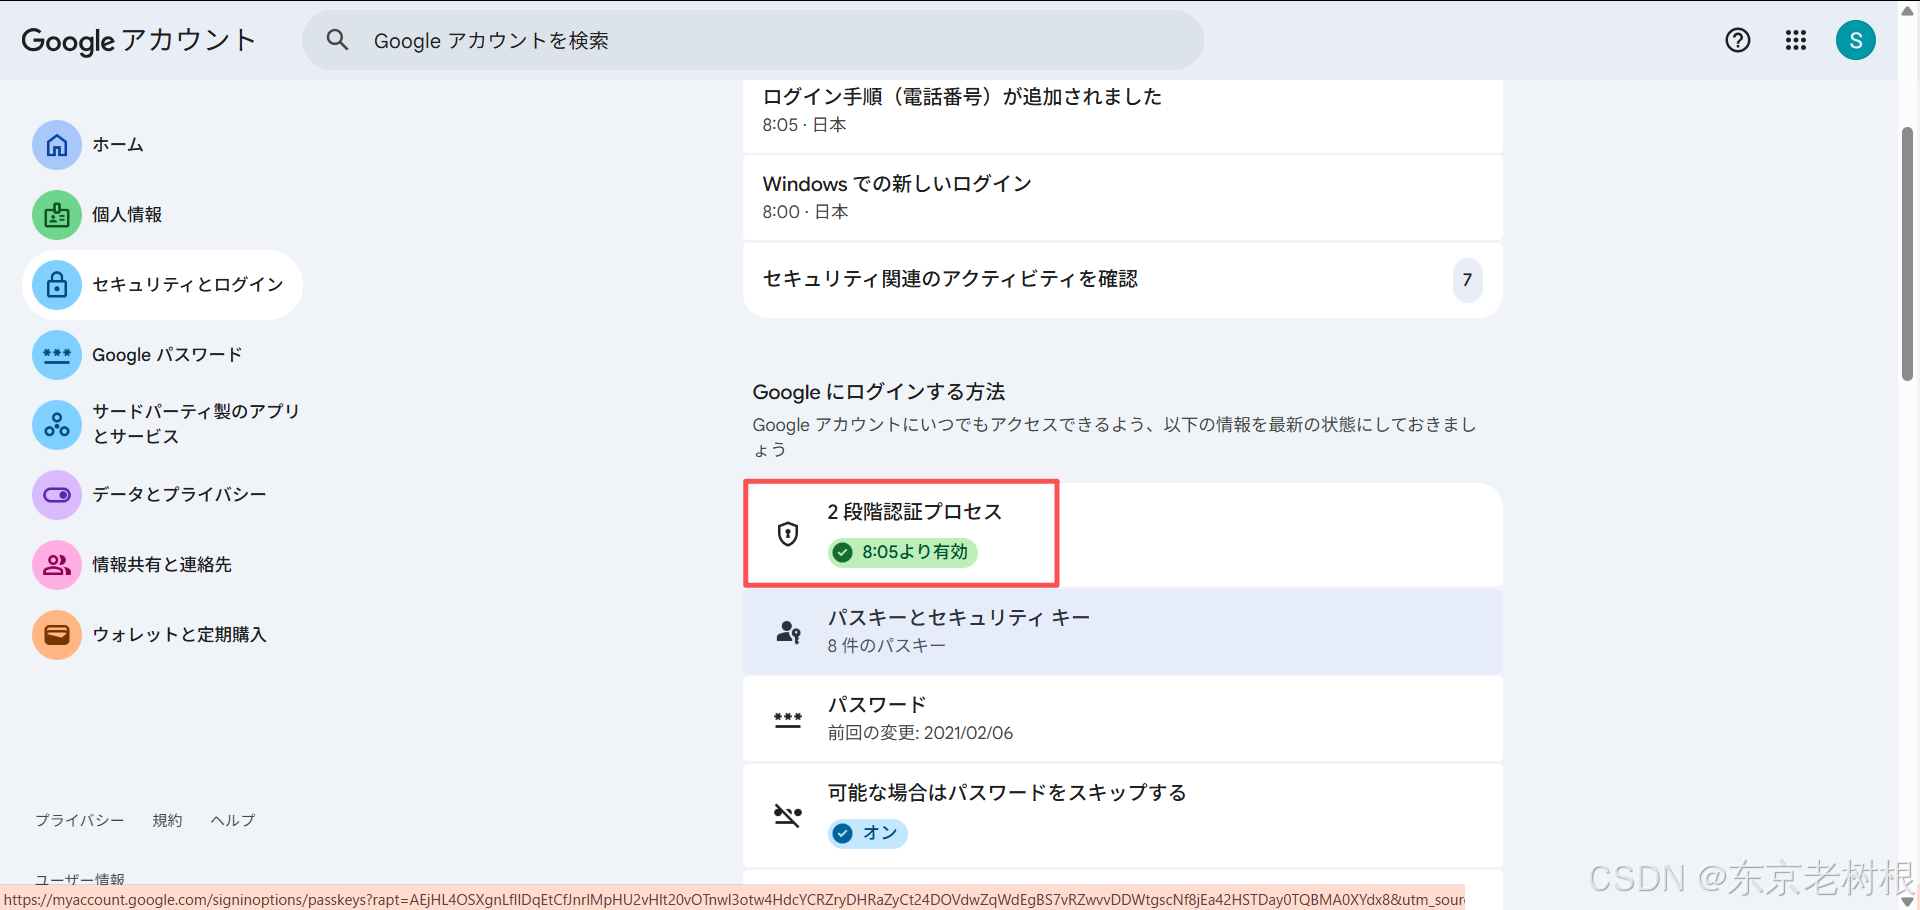Open データとプライバシー sidebar item
The width and height of the screenshot is (1920, 910).
tap(162, 495)
